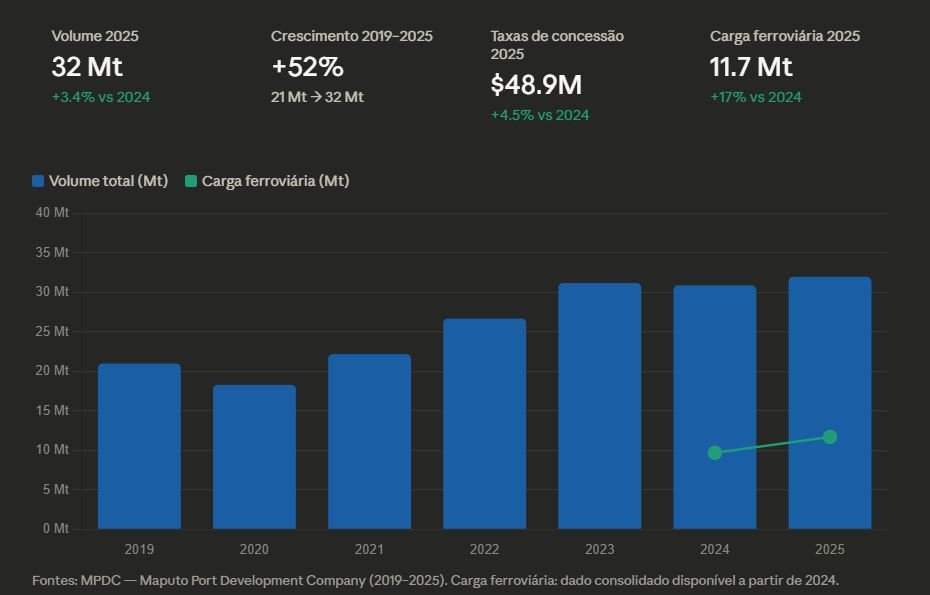Click the 2024 rail cargo data point
The height and width of the screenshot is (595, 930).
pos(715,453)
